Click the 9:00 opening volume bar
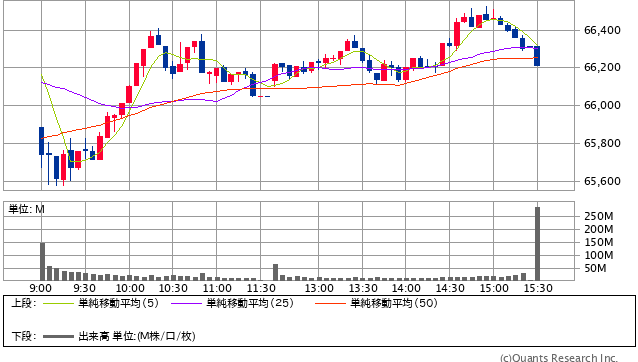The width and height of the screenshot is (638, 362). (x=42, y=262)
